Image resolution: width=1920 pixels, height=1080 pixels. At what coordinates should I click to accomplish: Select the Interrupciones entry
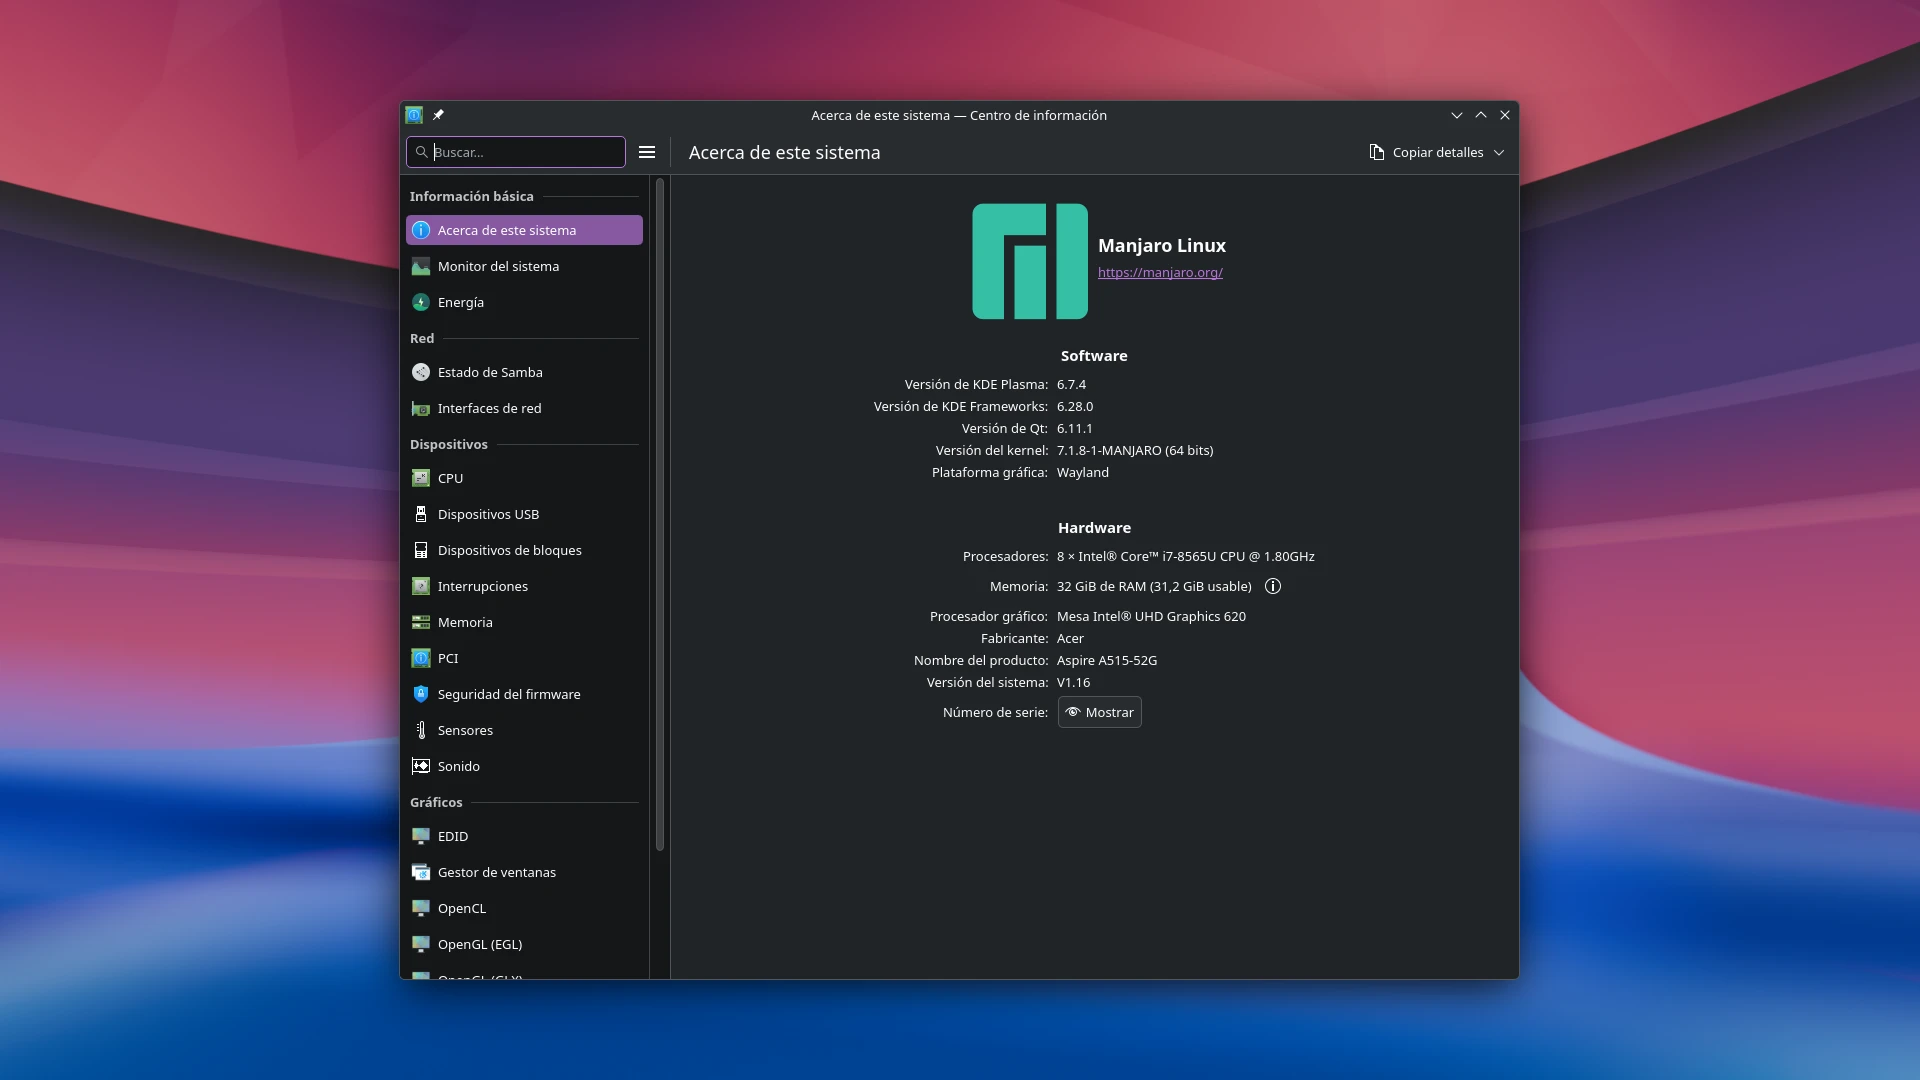click(524, 586)
